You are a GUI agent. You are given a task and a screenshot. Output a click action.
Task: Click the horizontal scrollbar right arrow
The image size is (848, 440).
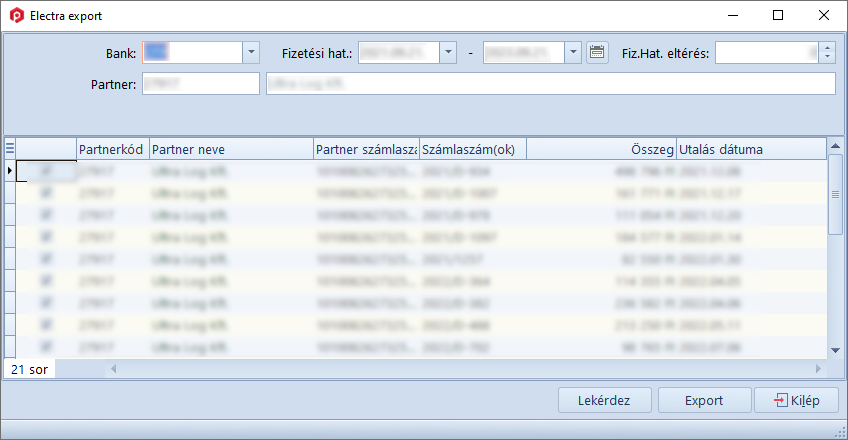818,369
